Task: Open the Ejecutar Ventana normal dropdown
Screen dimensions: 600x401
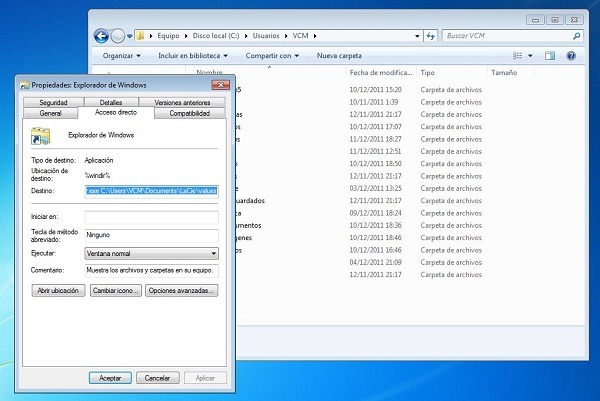Action: coord(152,253)
